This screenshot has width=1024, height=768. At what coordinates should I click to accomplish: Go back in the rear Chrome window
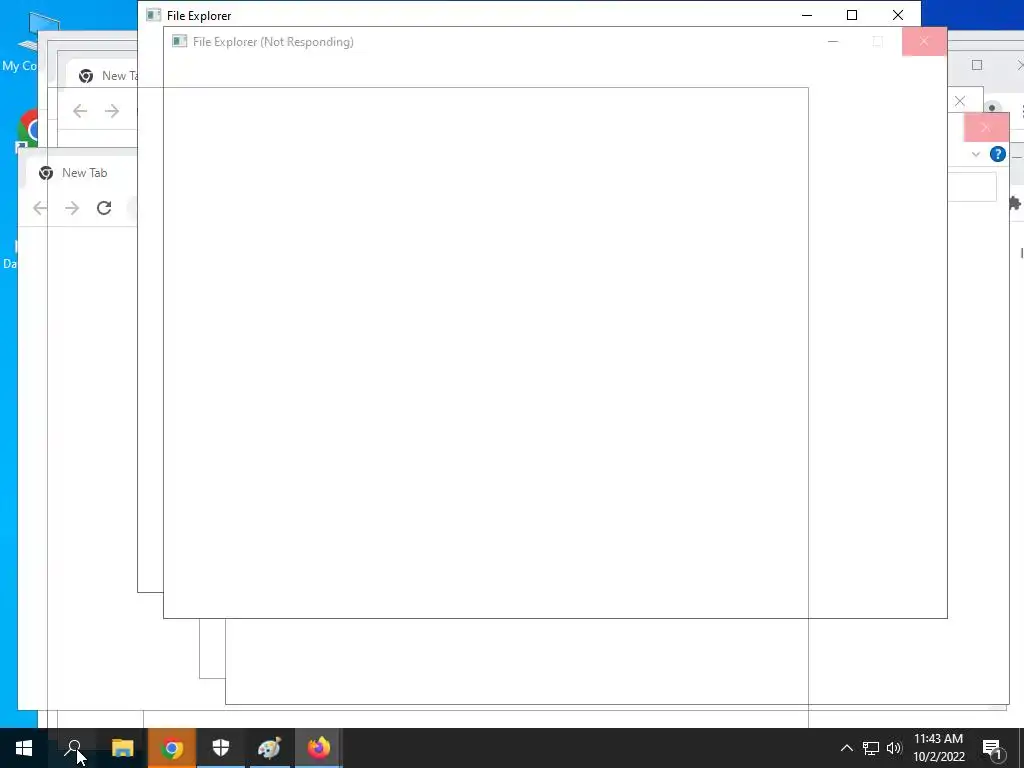click(x=80, y=111)
